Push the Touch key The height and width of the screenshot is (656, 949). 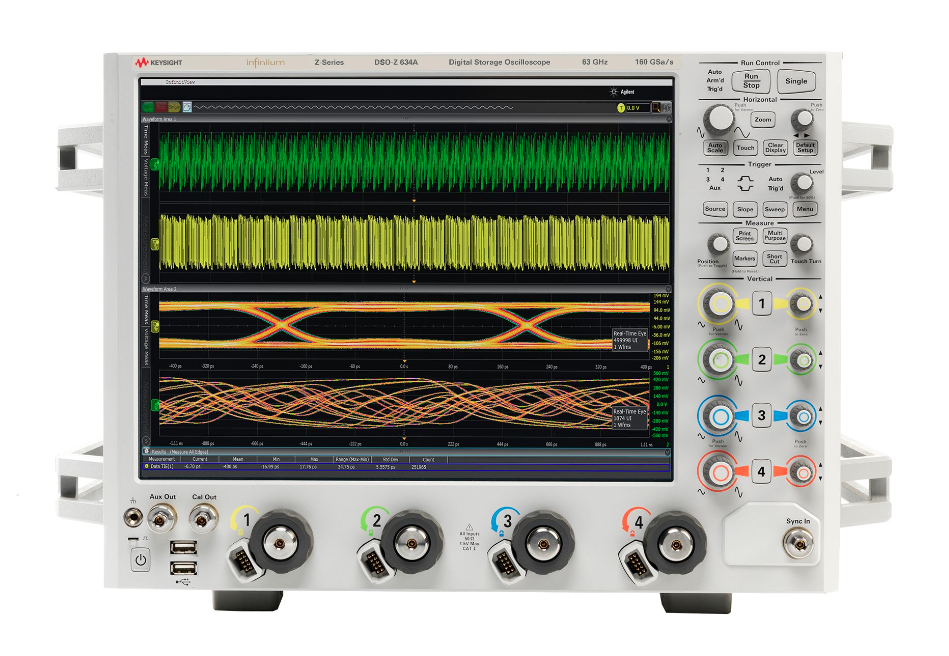click(745, 148)
